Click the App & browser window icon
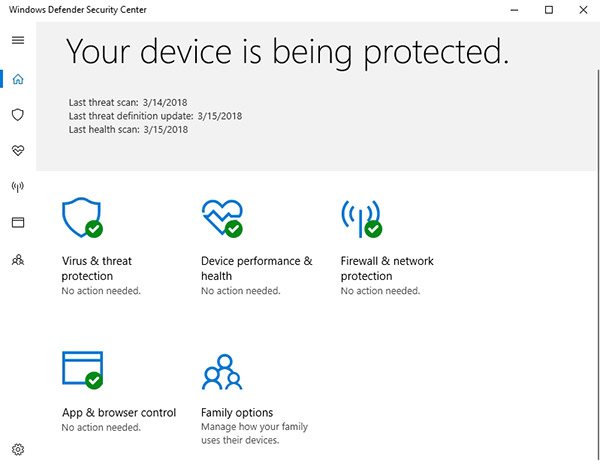This screenshot has height=472, width=600. pos(82,368)
